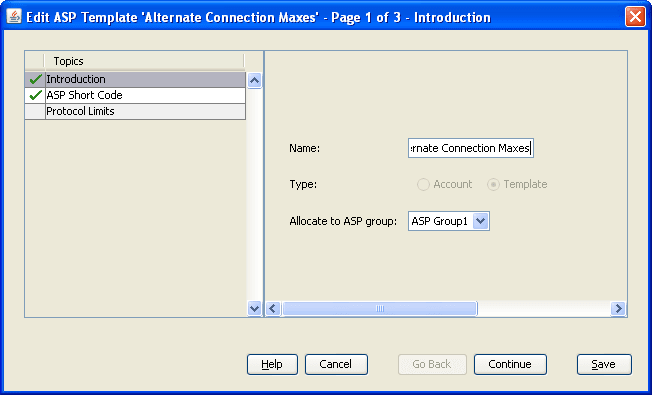Select the Introduction topic row
The image size is (652, 395).
[x=135, y=79]
